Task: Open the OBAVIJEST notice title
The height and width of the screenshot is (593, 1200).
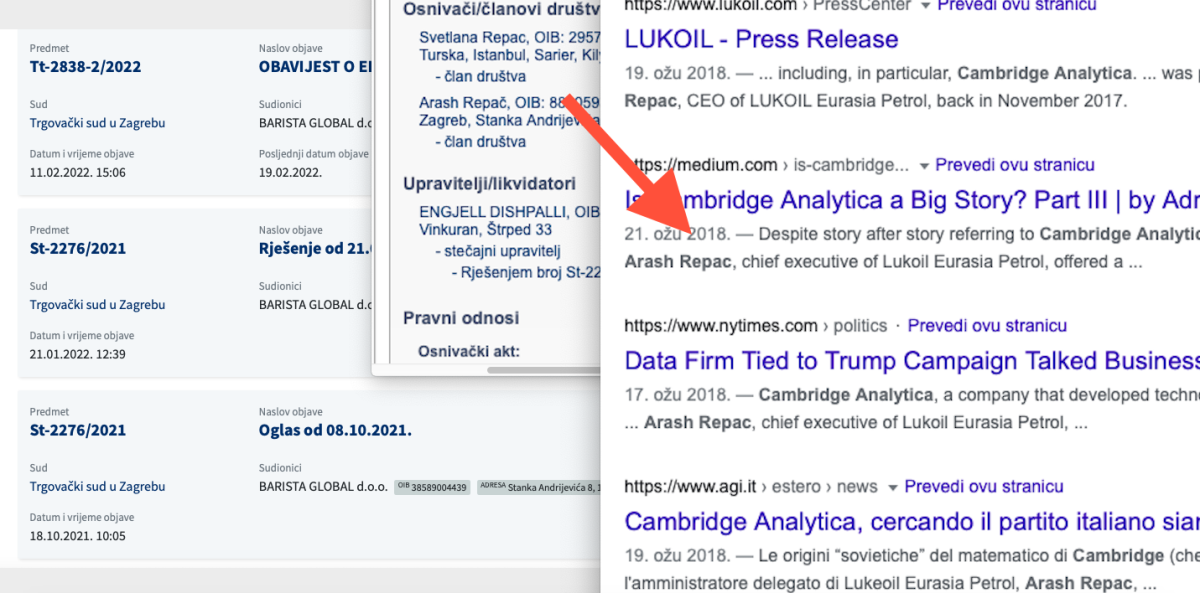Action: 315,67
